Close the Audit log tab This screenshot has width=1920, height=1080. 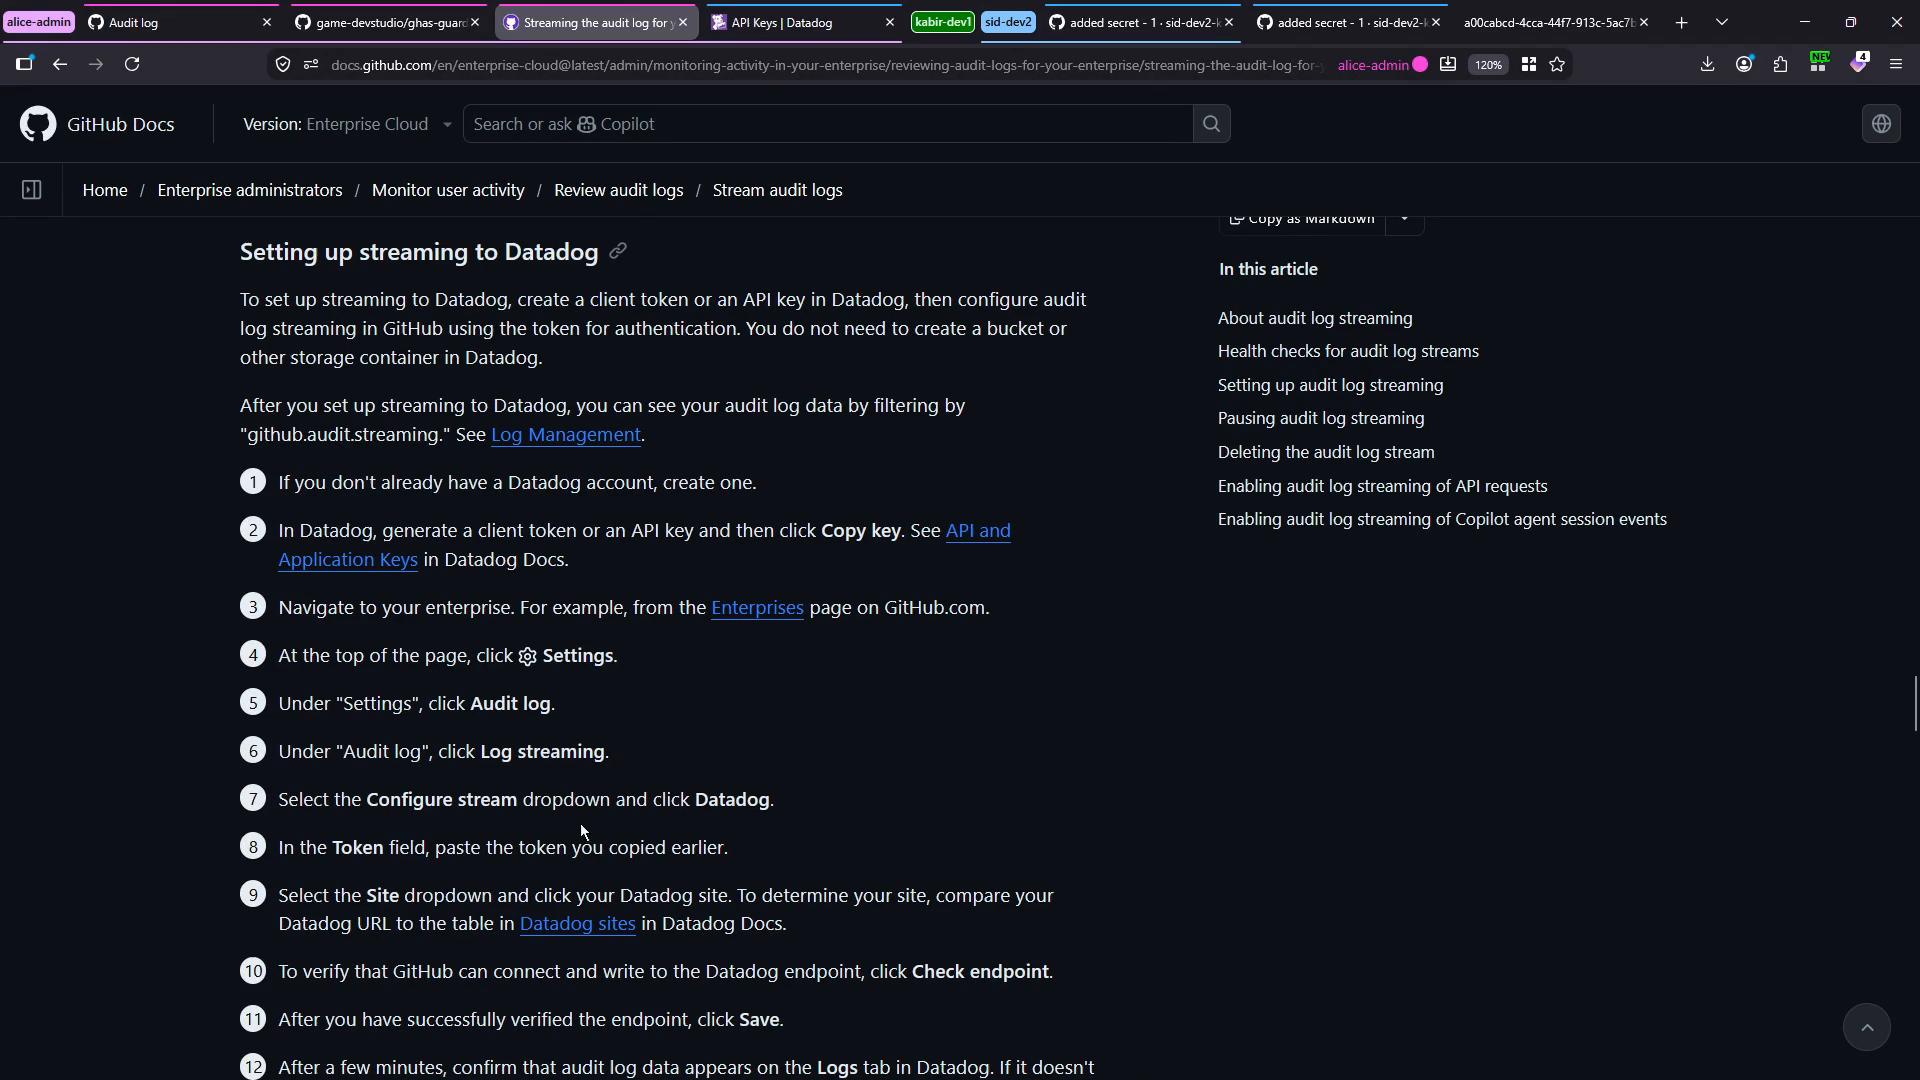click(x=266, y=22)
